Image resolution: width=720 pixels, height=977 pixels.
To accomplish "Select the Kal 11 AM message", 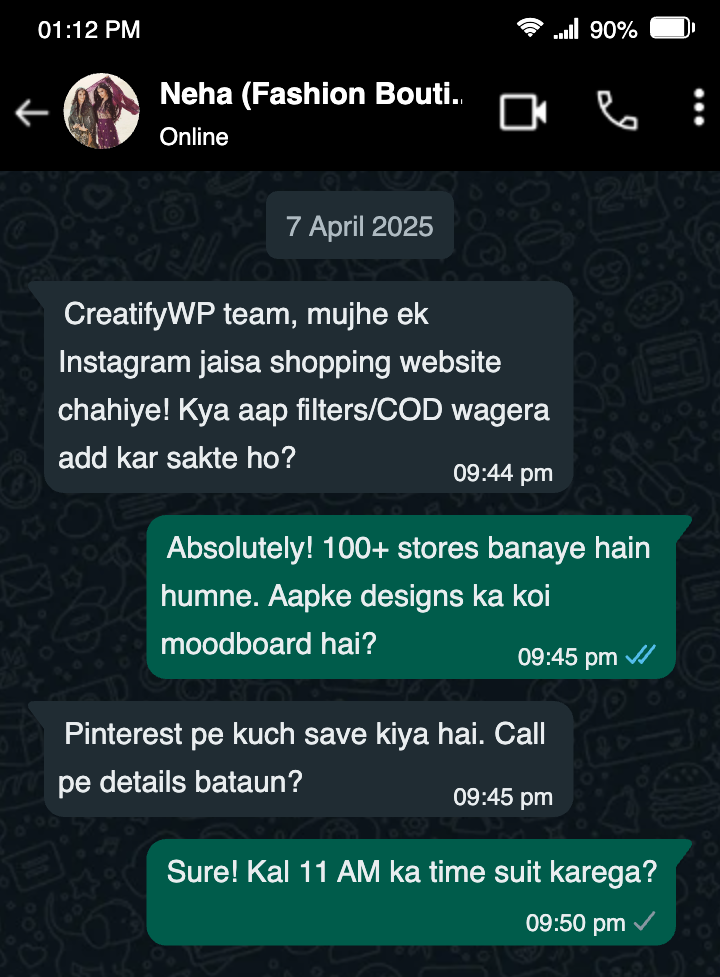I will click(x=411, y=892).
